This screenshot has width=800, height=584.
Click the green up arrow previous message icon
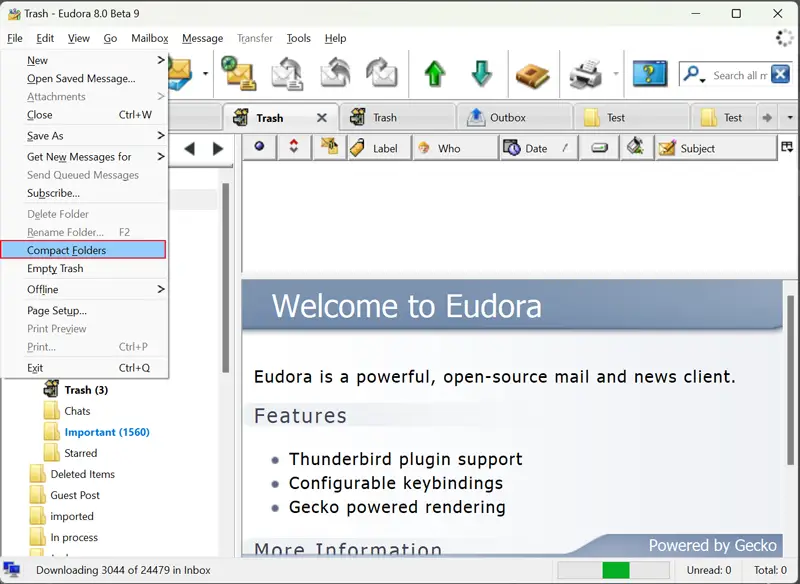pos(435,74)
